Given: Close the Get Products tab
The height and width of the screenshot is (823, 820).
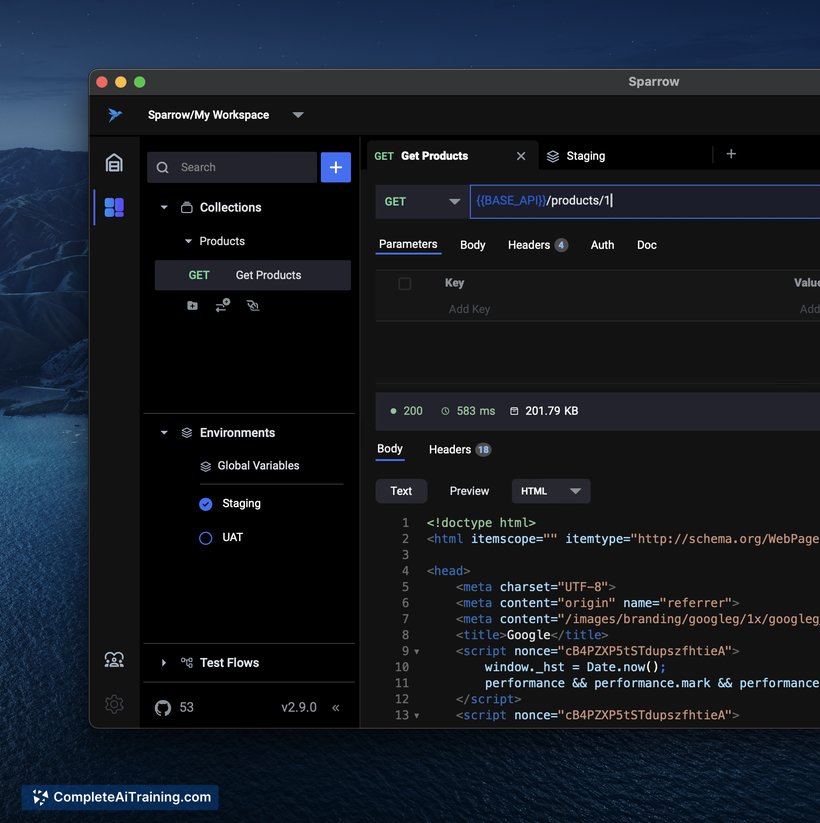Looking at the screenshot, I should pyautogui.click(x=521, y=156).
